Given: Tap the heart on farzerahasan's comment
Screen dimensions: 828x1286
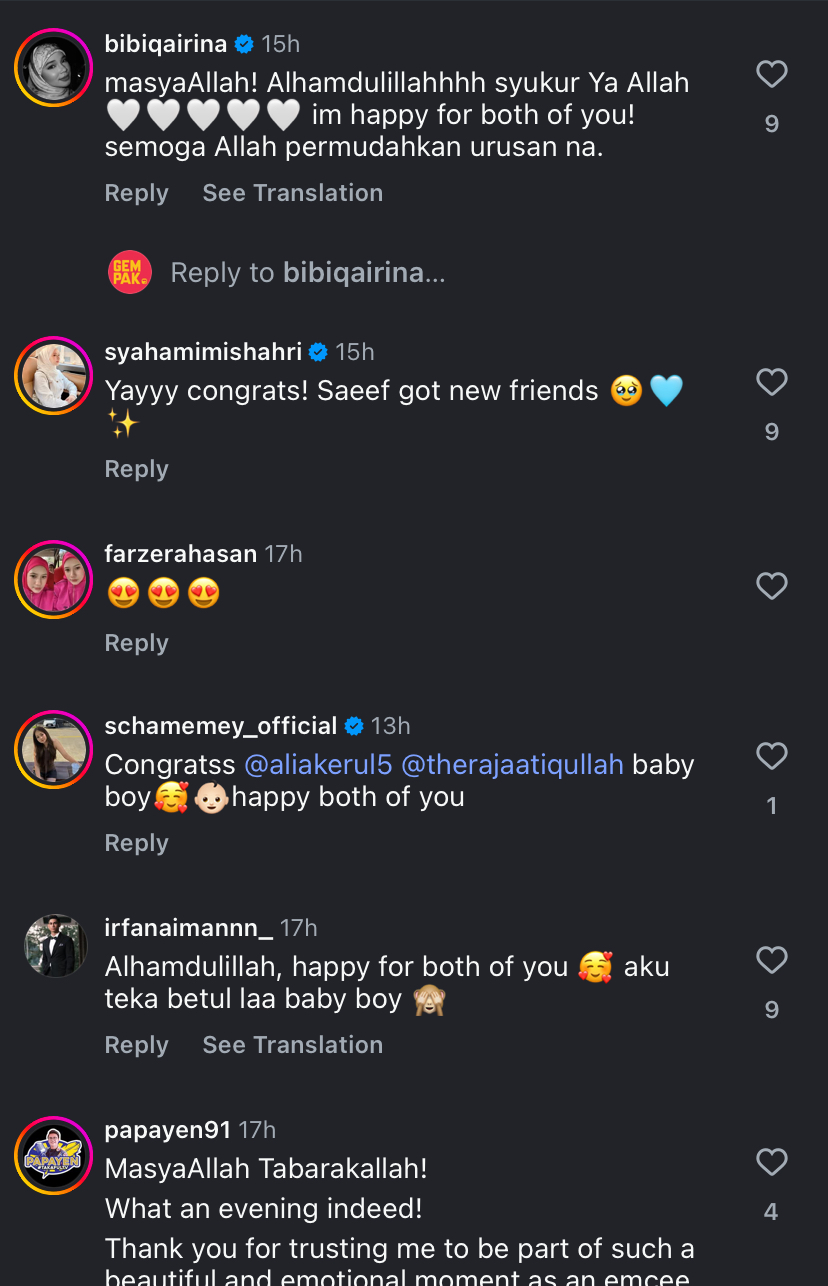Looking at the screenshot, I should 771,586.
